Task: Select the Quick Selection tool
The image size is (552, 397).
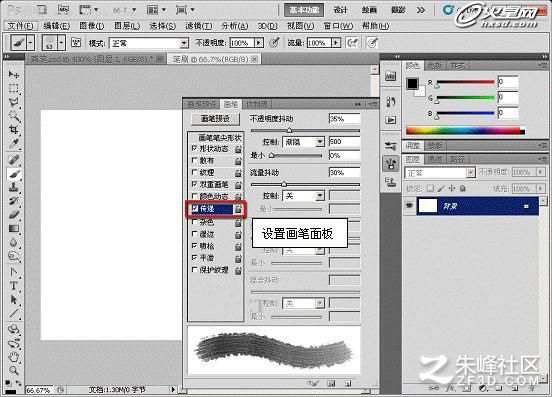Action: tap(13, 116)
